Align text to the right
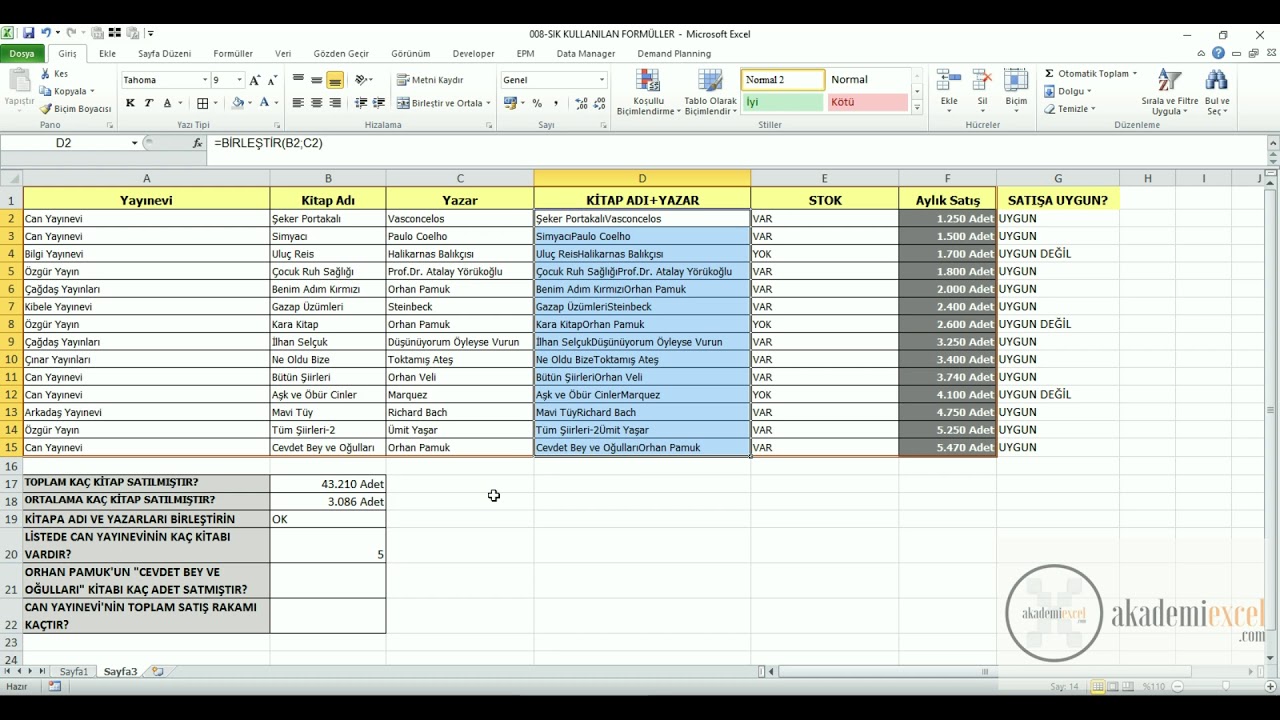Viewport: 1280px width, 720px height. pyautogui.click(x=335, y=103)
